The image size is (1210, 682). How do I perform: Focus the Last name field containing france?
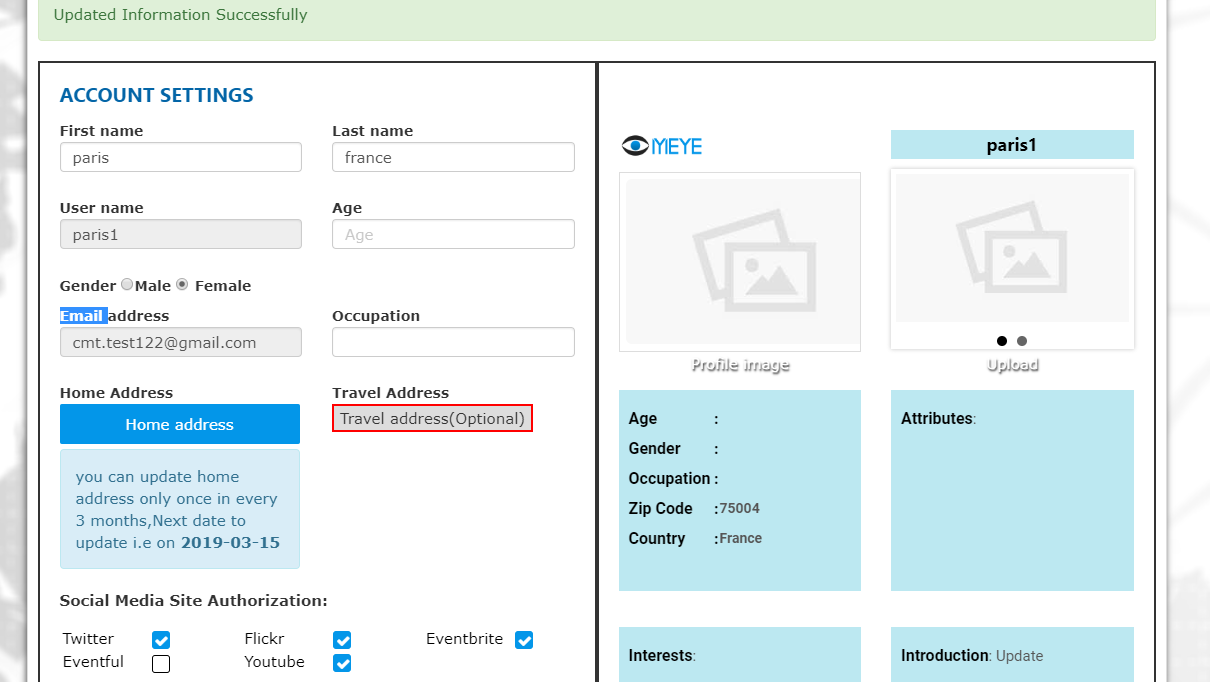point(453,157)
